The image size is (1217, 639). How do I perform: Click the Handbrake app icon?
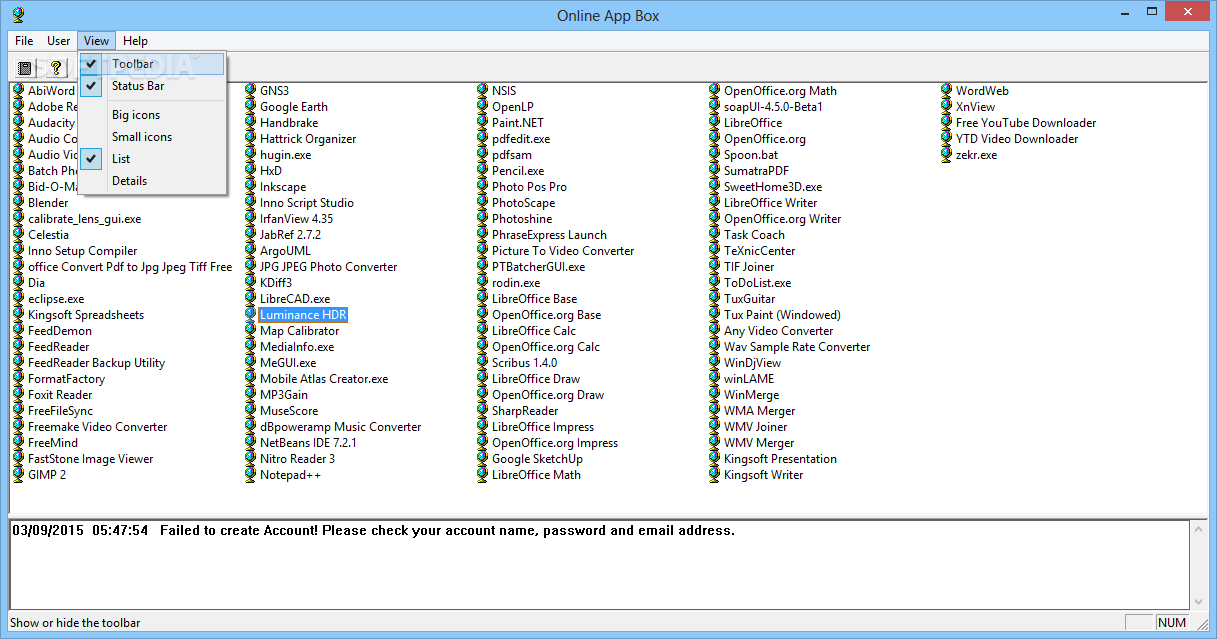click(251, 123)
